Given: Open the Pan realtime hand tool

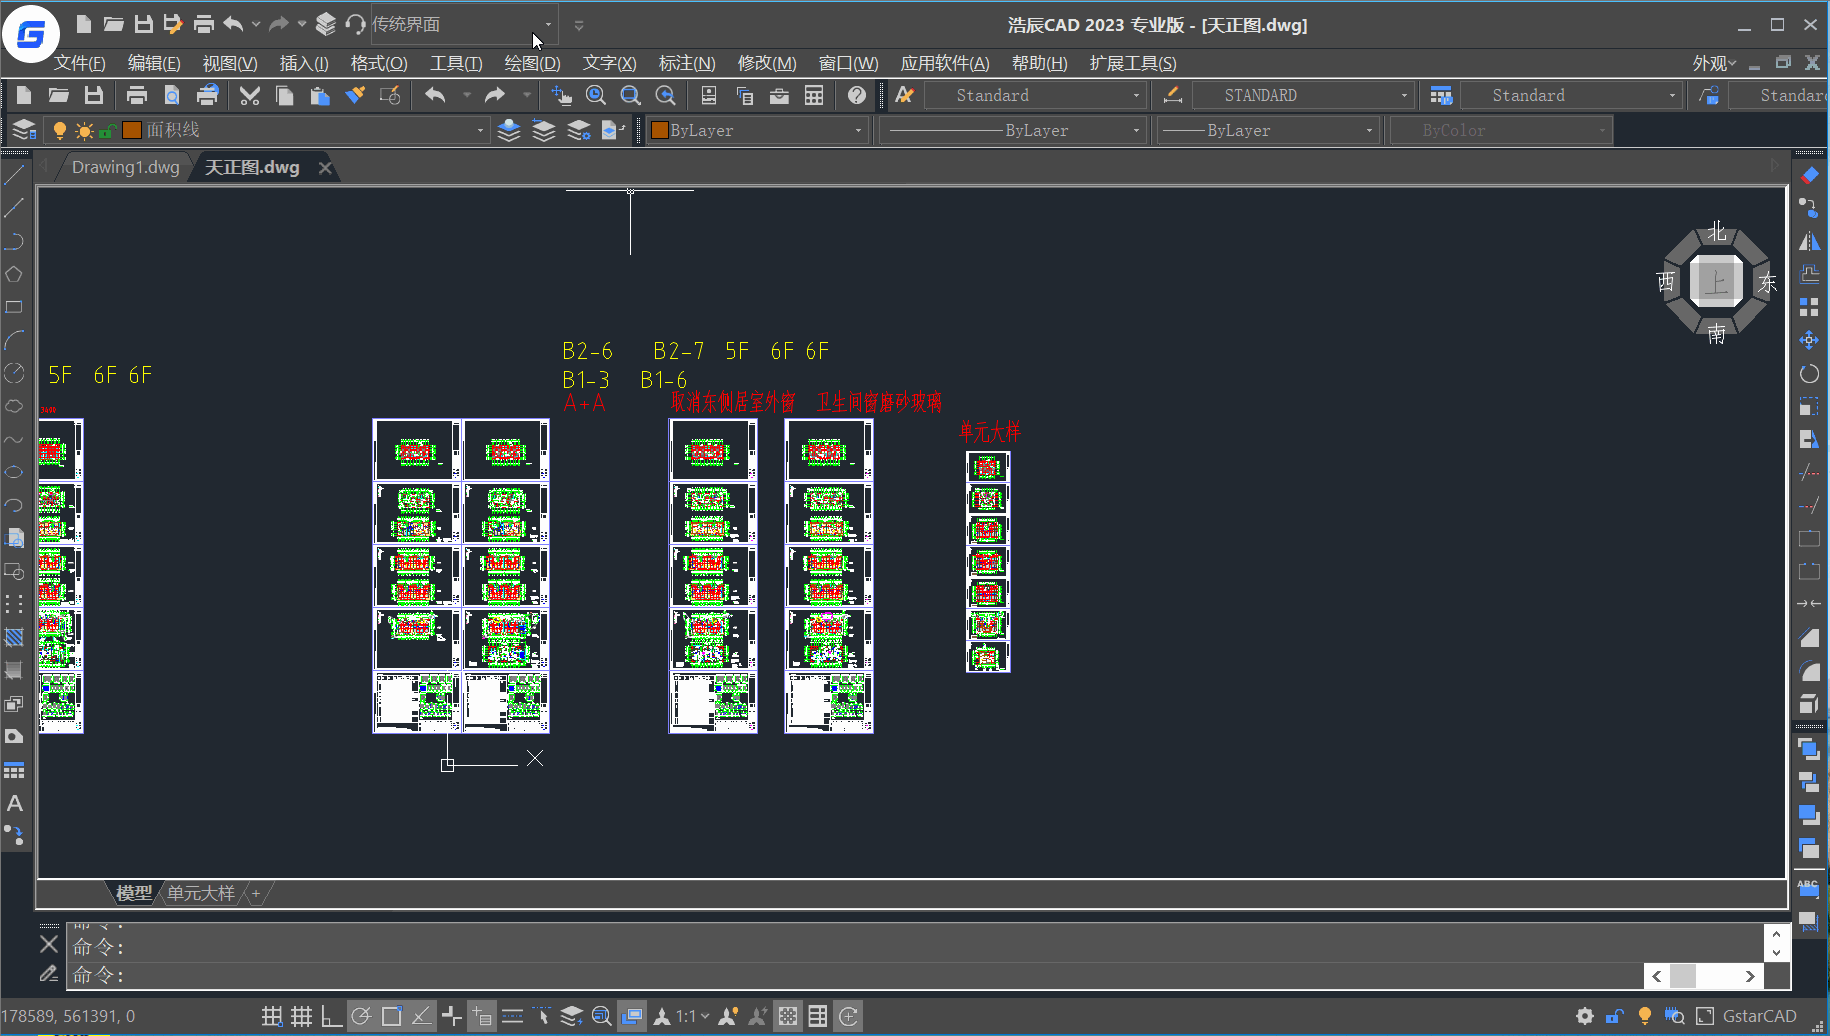Looking at the screenshot, I should 561,96.
